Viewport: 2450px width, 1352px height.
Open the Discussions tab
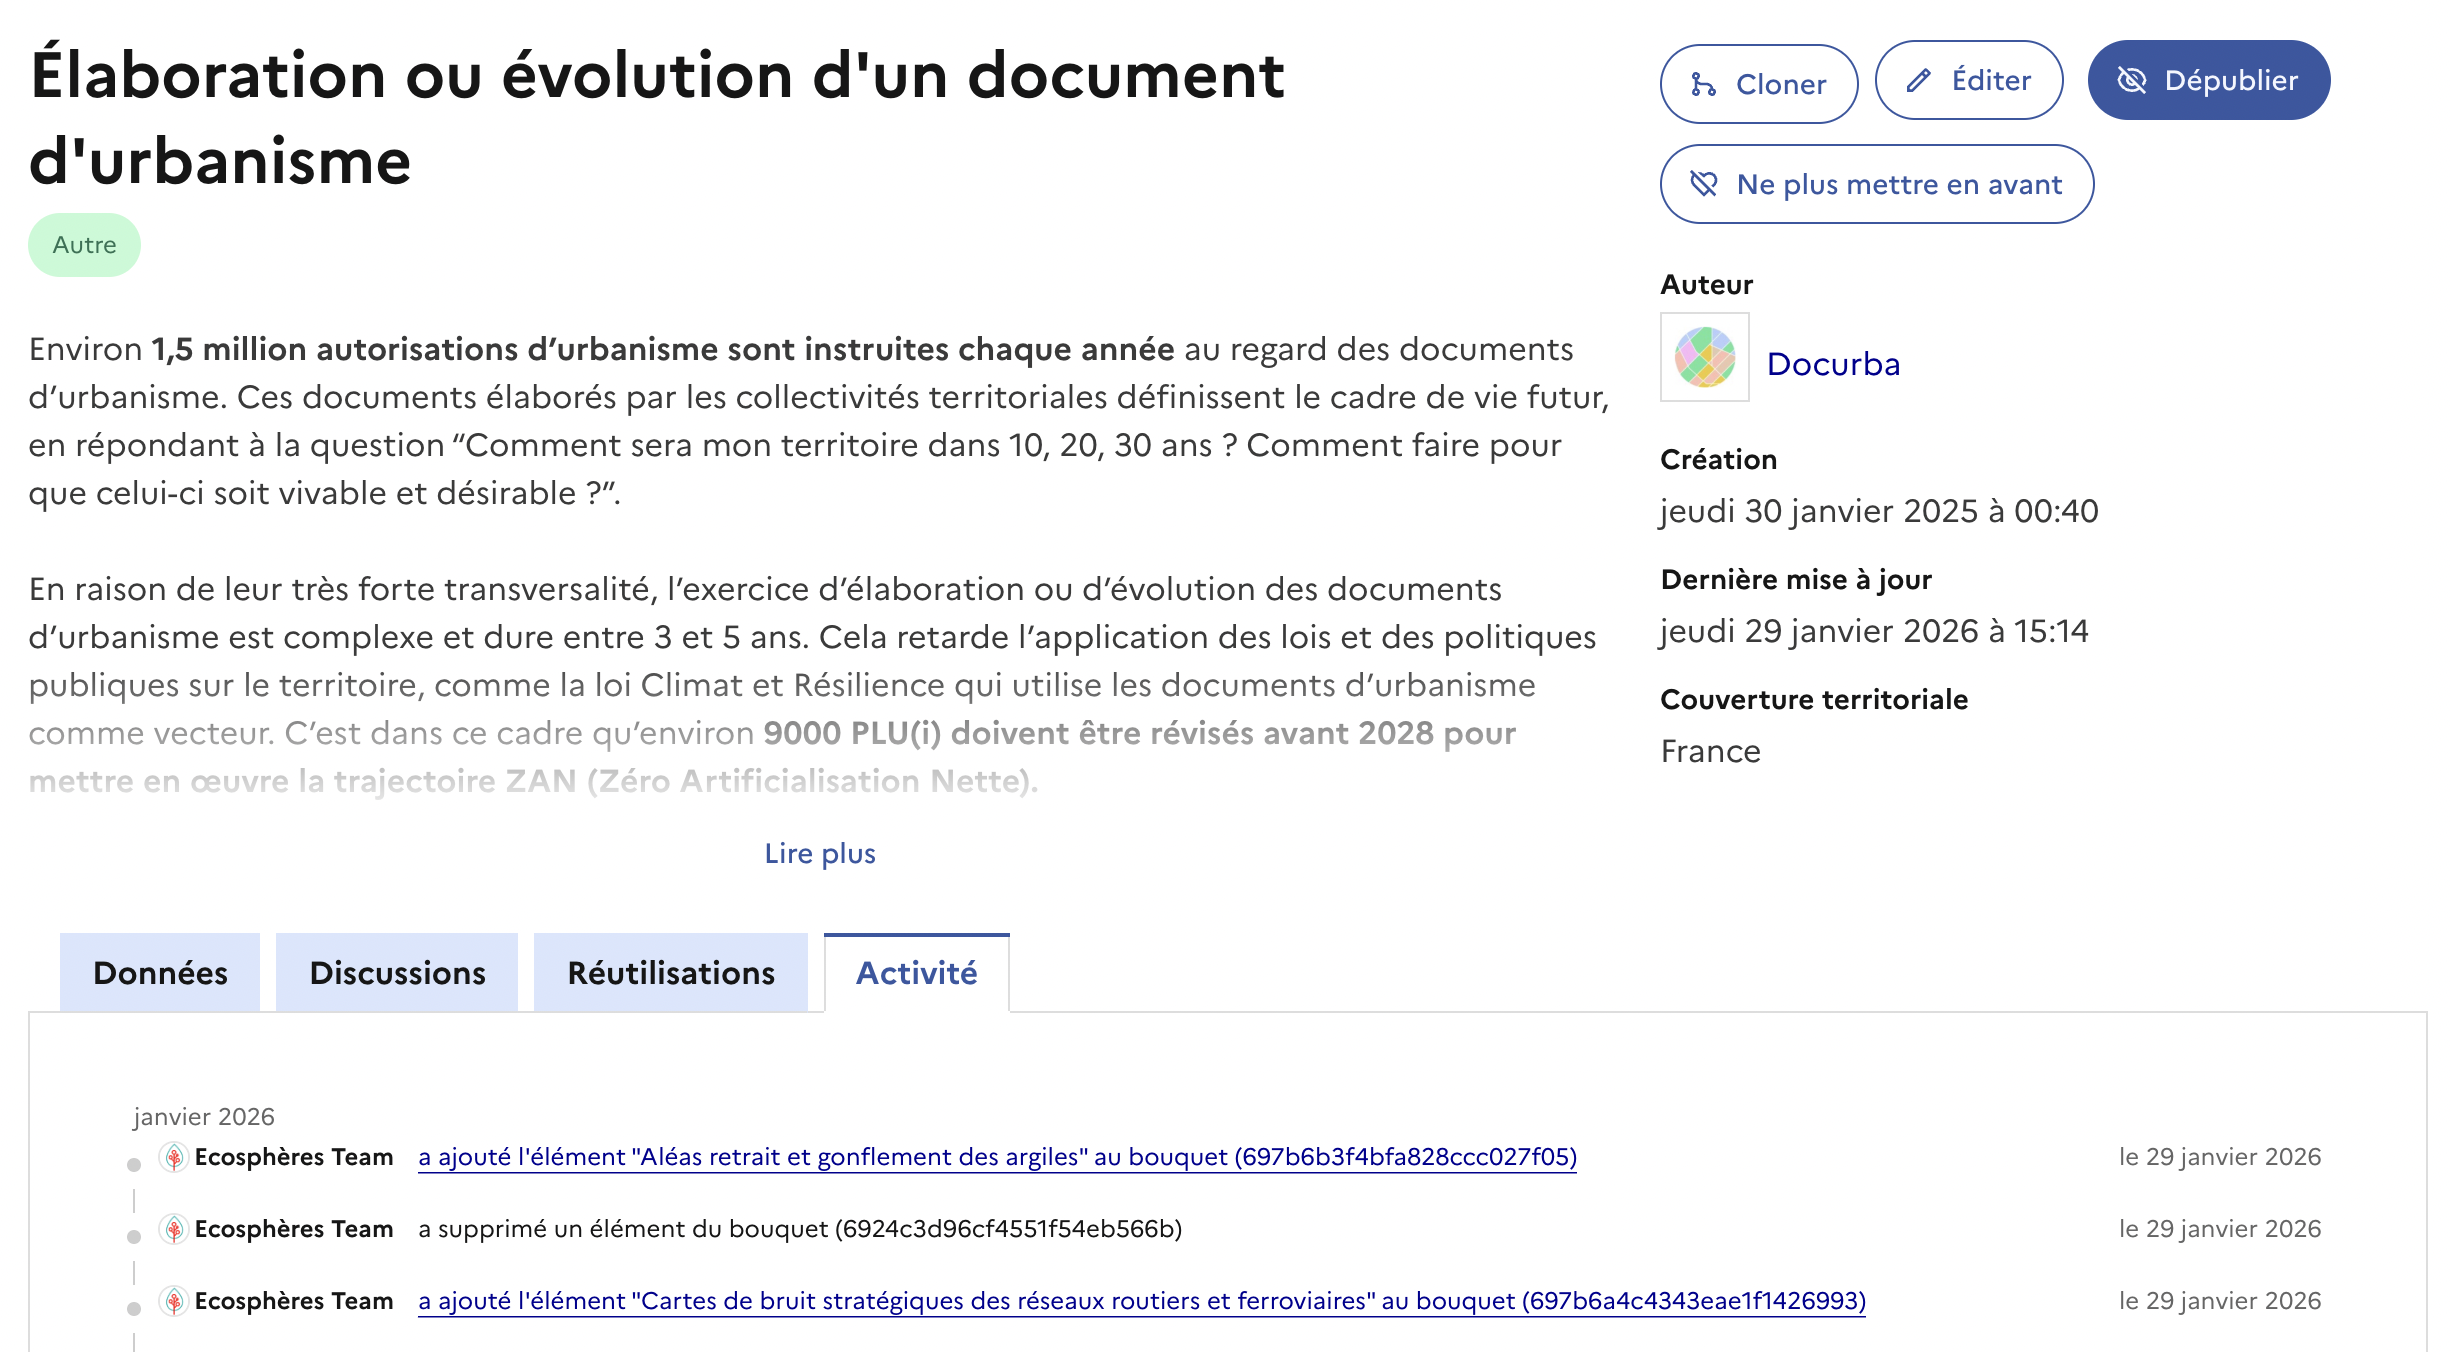[397, 973]
